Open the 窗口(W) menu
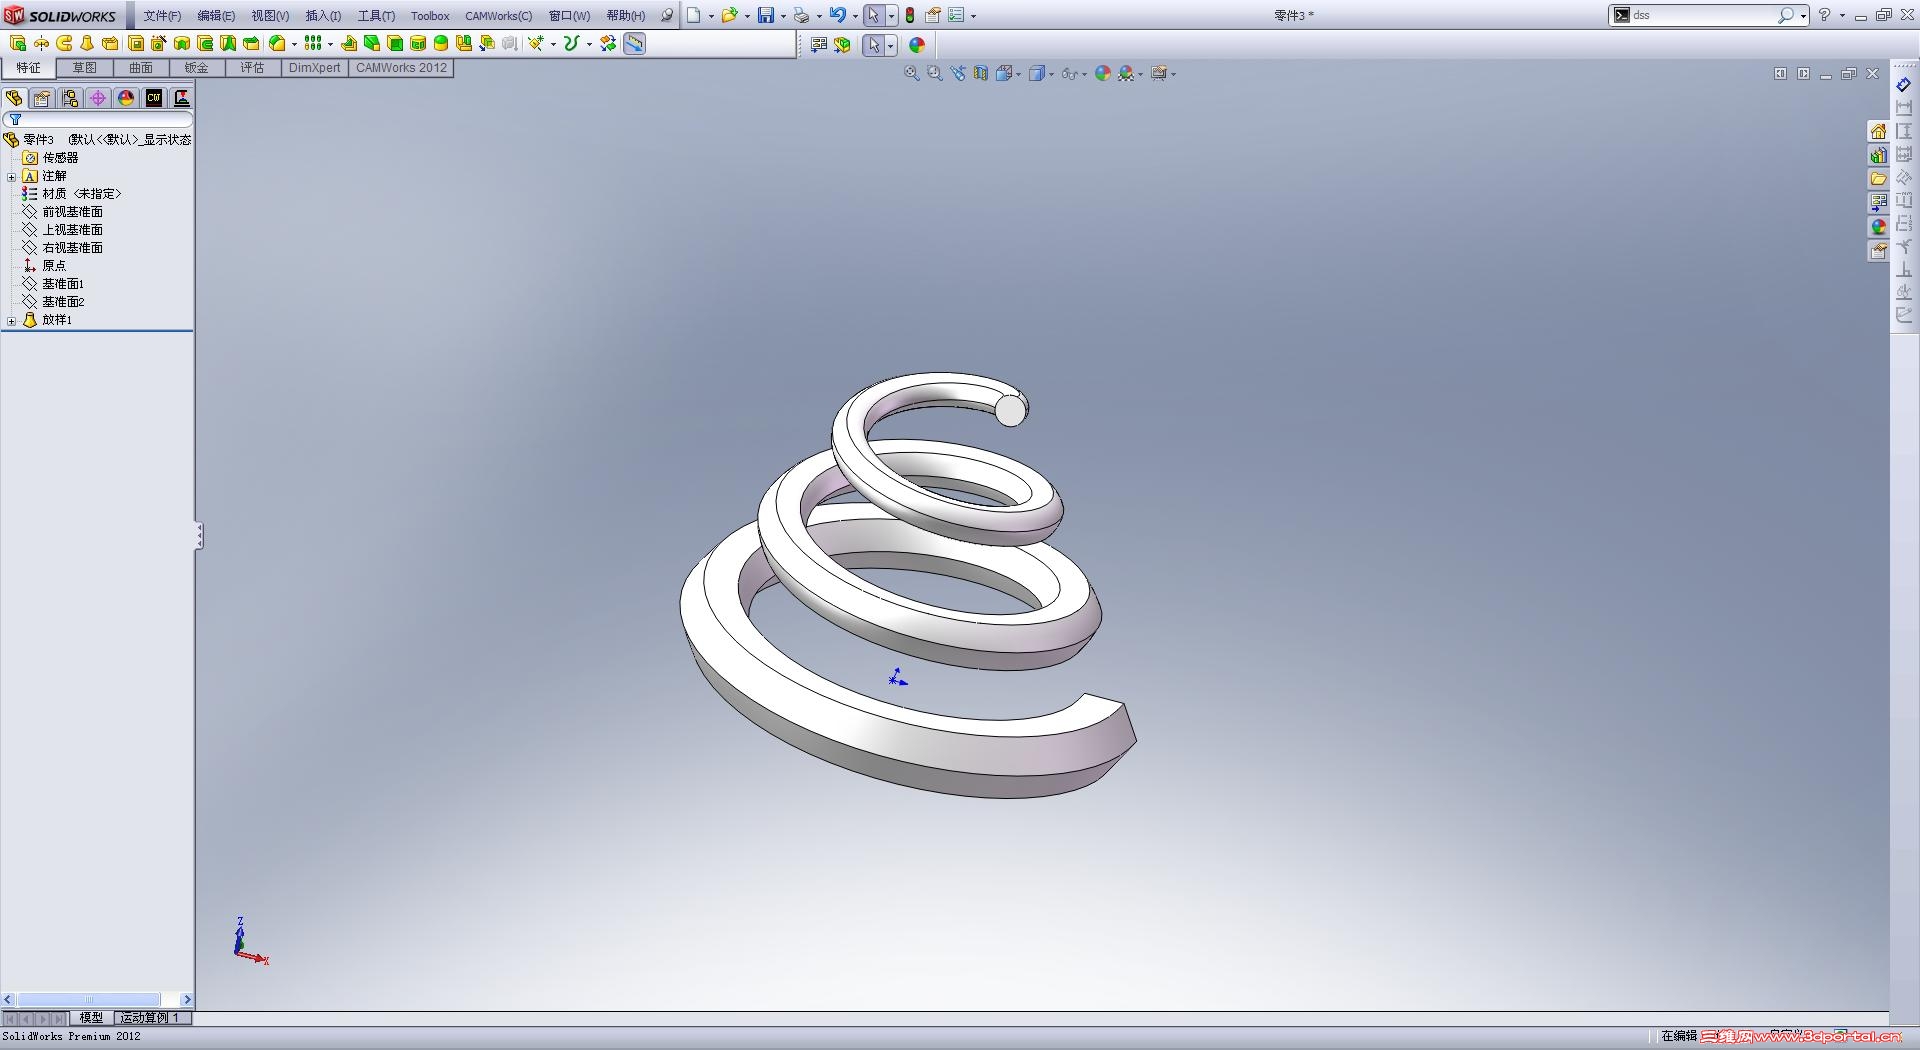The width and height of the screenshot is (1920, 1050). pos(569,16)
